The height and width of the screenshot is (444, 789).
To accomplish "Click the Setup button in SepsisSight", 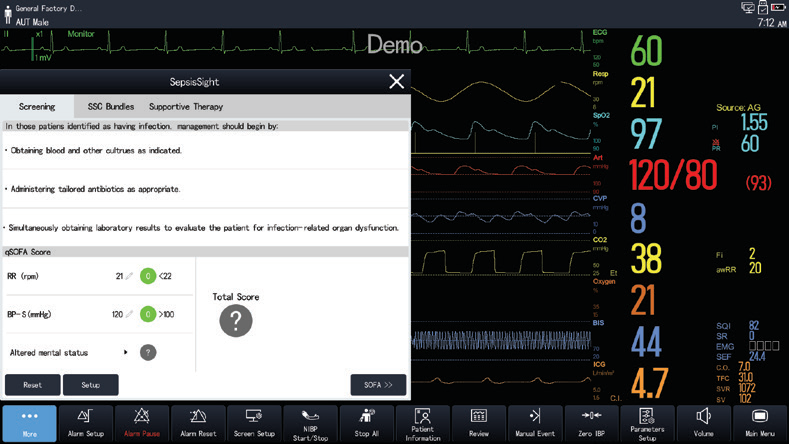I will pyautogui.click(x=91, y=384).
